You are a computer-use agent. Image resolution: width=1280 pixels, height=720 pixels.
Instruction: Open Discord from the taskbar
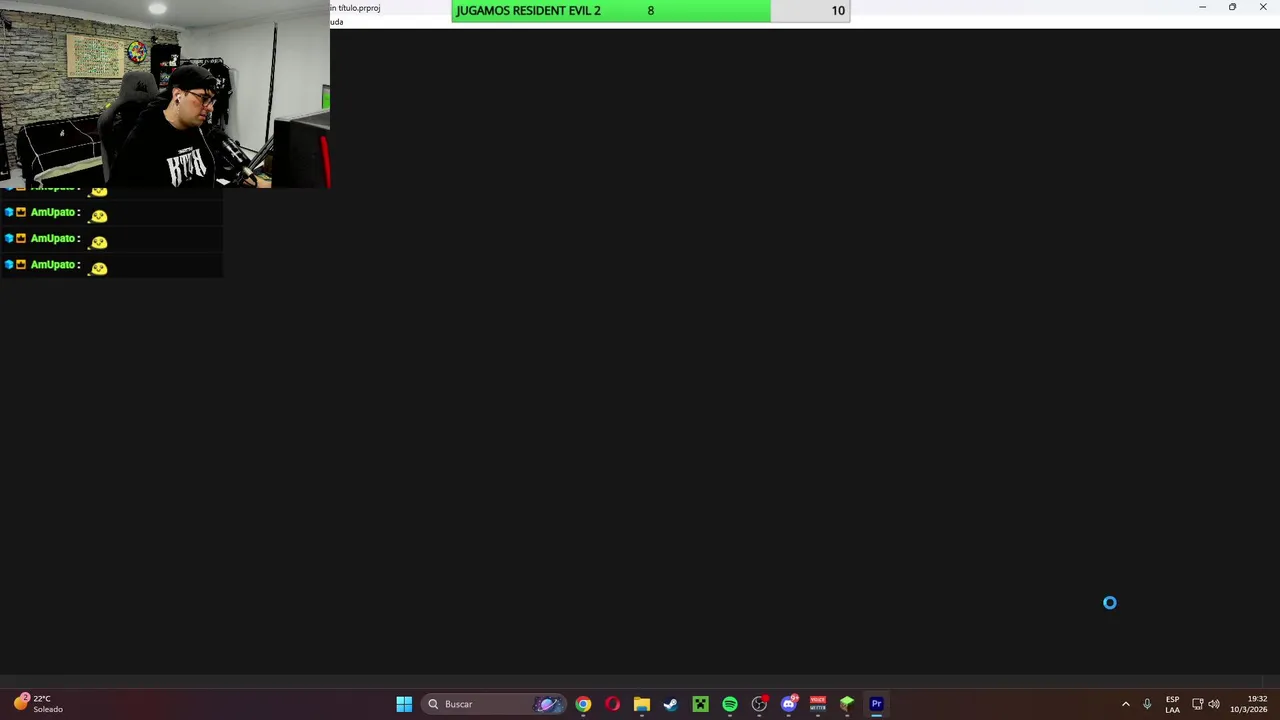tap(789, 704)
